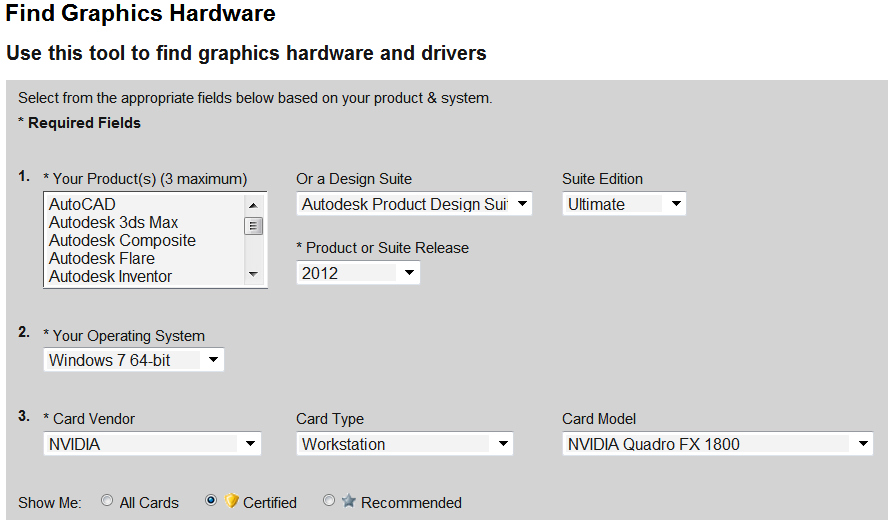This screenshot has width=888, height=520.
Task: Click the product list scrollbar thumb
Action: 253,226
